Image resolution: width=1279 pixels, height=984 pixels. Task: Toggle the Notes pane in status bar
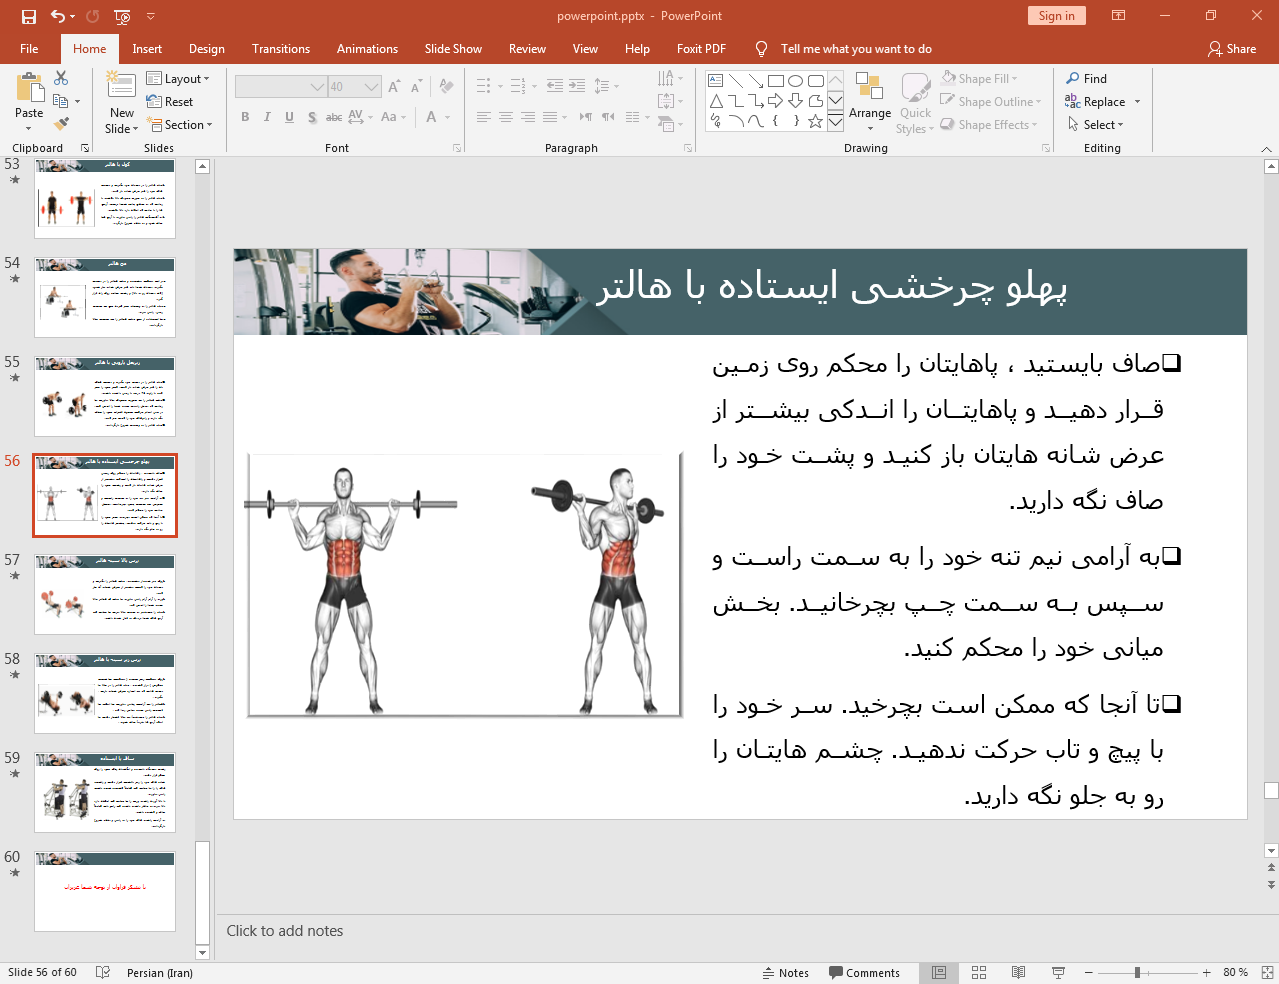786,973
